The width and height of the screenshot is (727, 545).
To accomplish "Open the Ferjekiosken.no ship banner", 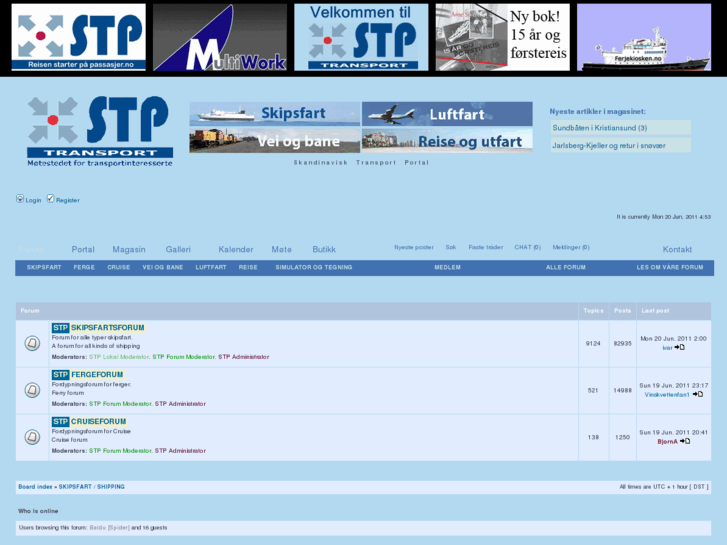I will [x=644, y=37].
